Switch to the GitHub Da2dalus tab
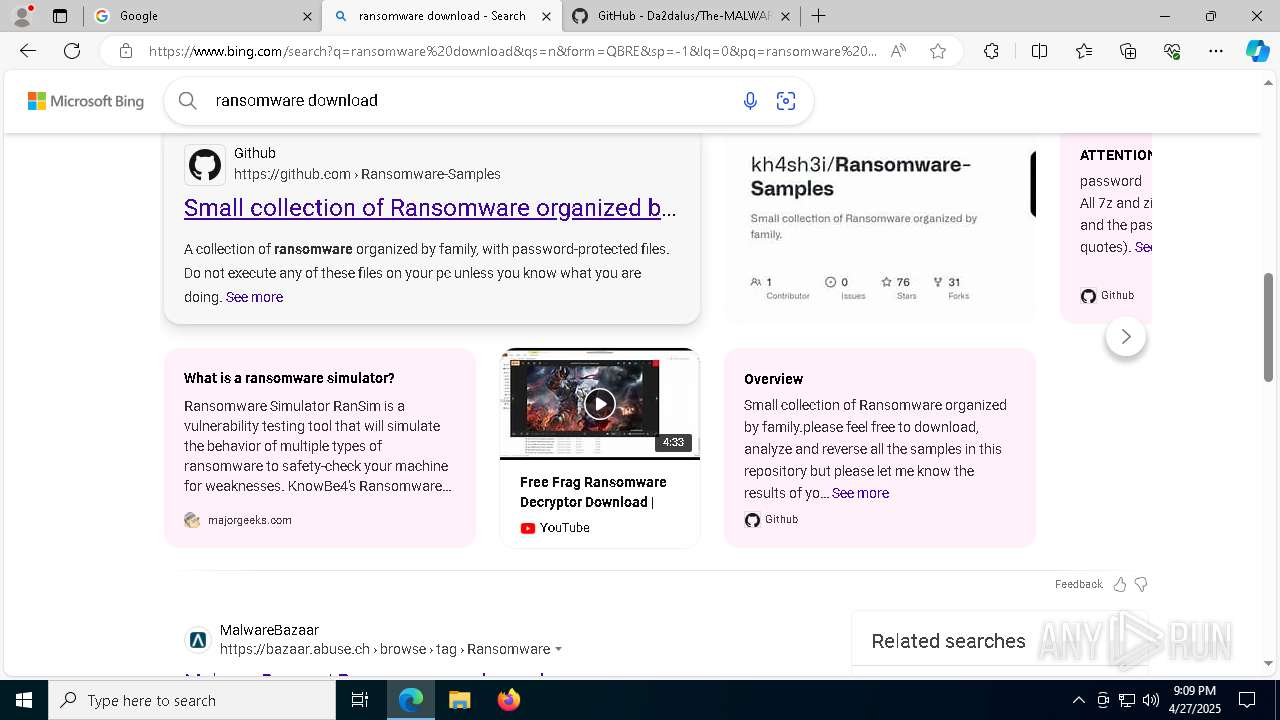Viewport: 1280px width, 720px height. 680,16
